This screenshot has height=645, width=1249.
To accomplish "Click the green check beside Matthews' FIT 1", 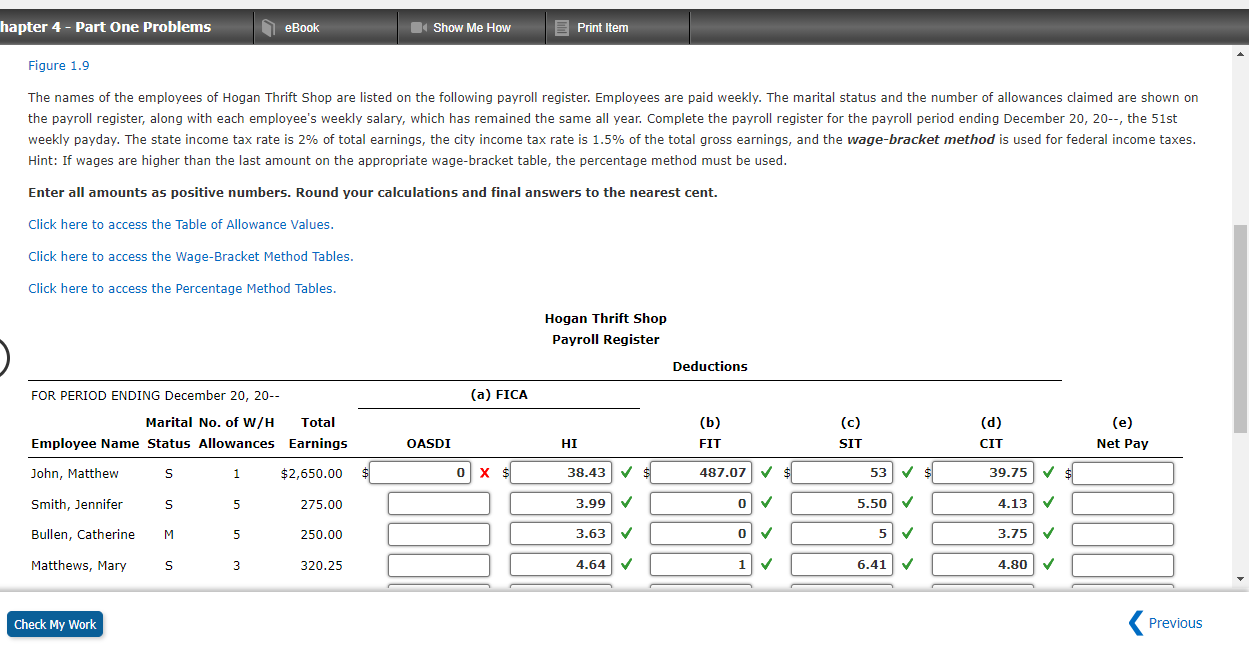I will coord(766,565).
